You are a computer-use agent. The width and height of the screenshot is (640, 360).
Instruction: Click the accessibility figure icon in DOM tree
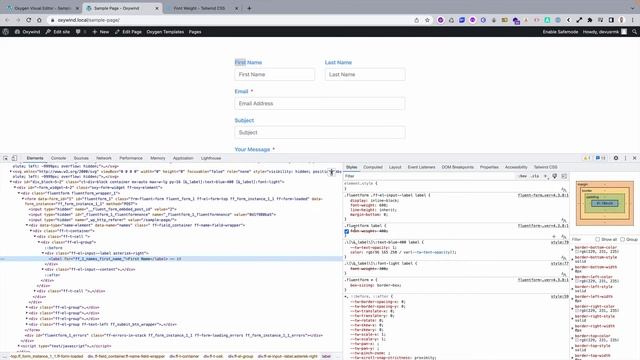(x=331, y=172)
